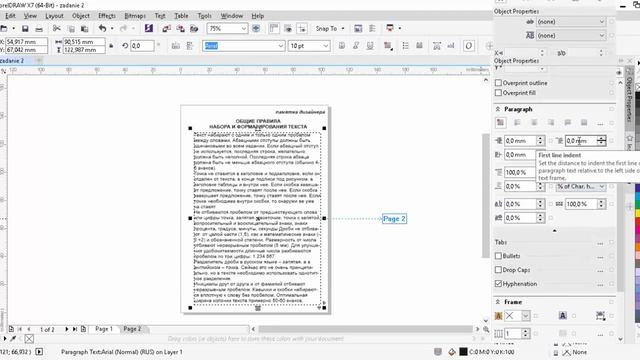640x360 pixels.
Task: Toggle the Show grid icon
Action: [x=288, y=29]
